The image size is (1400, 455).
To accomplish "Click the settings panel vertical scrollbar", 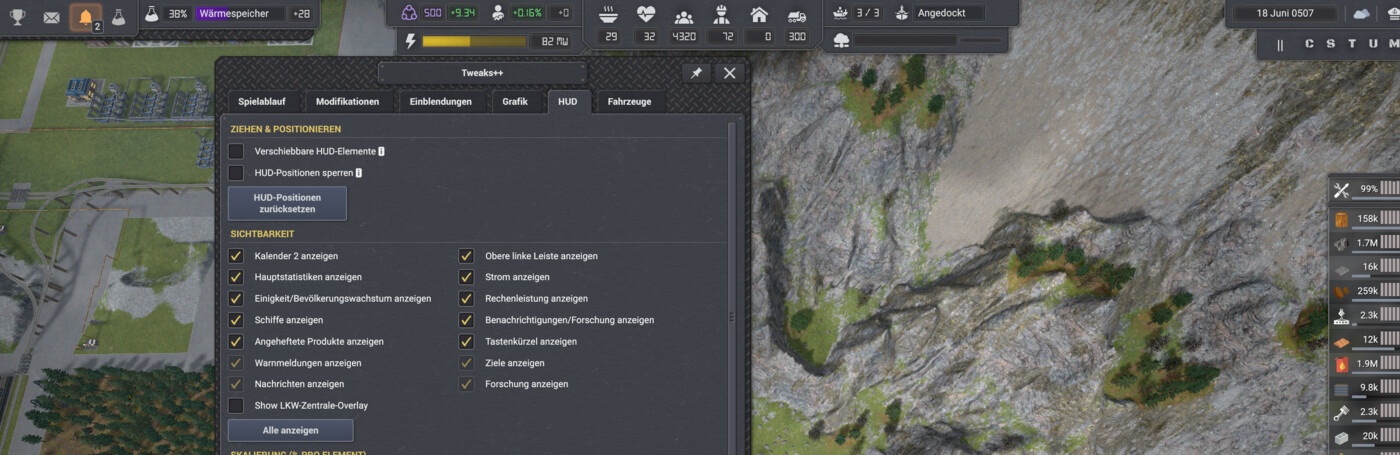I will pyautogui.click(x=732, y=288).
